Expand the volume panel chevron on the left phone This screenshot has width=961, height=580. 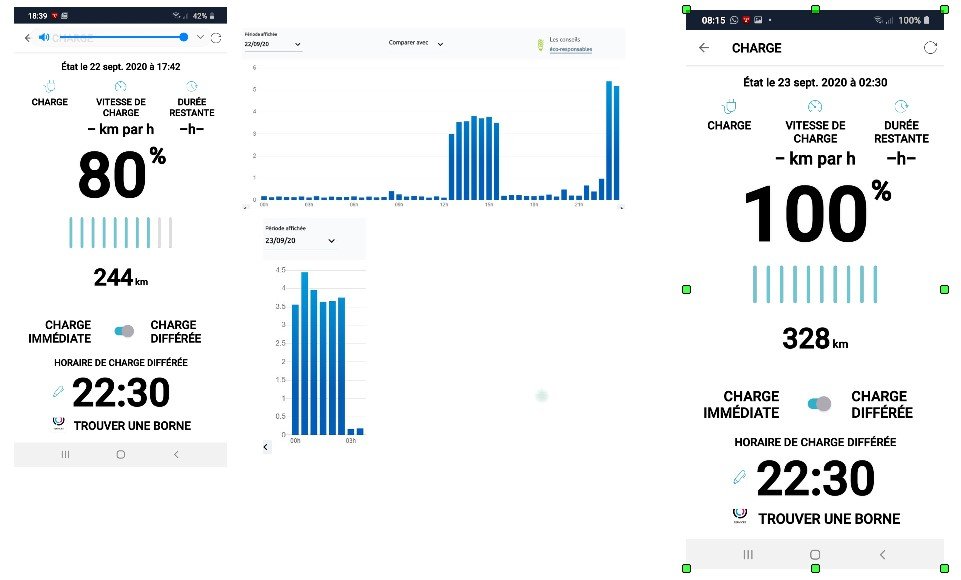click(200, 38)
